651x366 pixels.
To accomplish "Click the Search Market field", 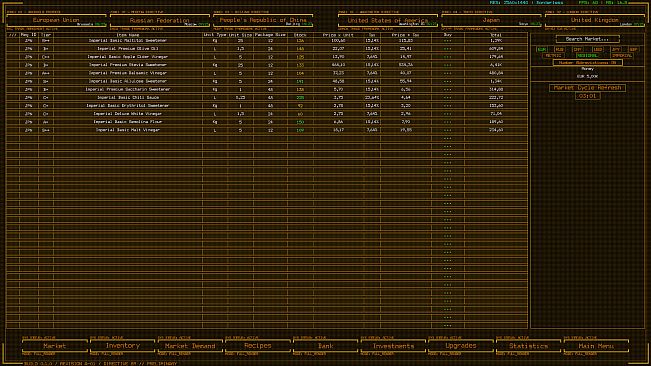I will (x=587, y=39).
